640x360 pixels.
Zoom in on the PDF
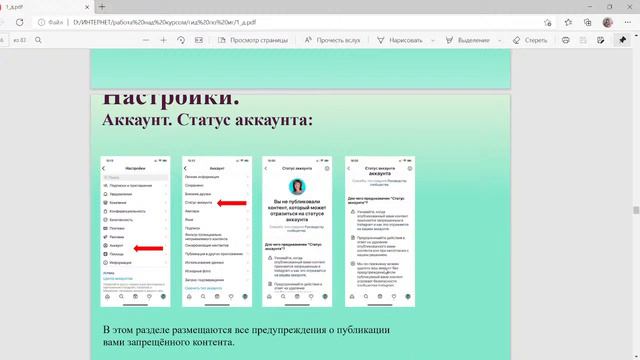[163, 40]
